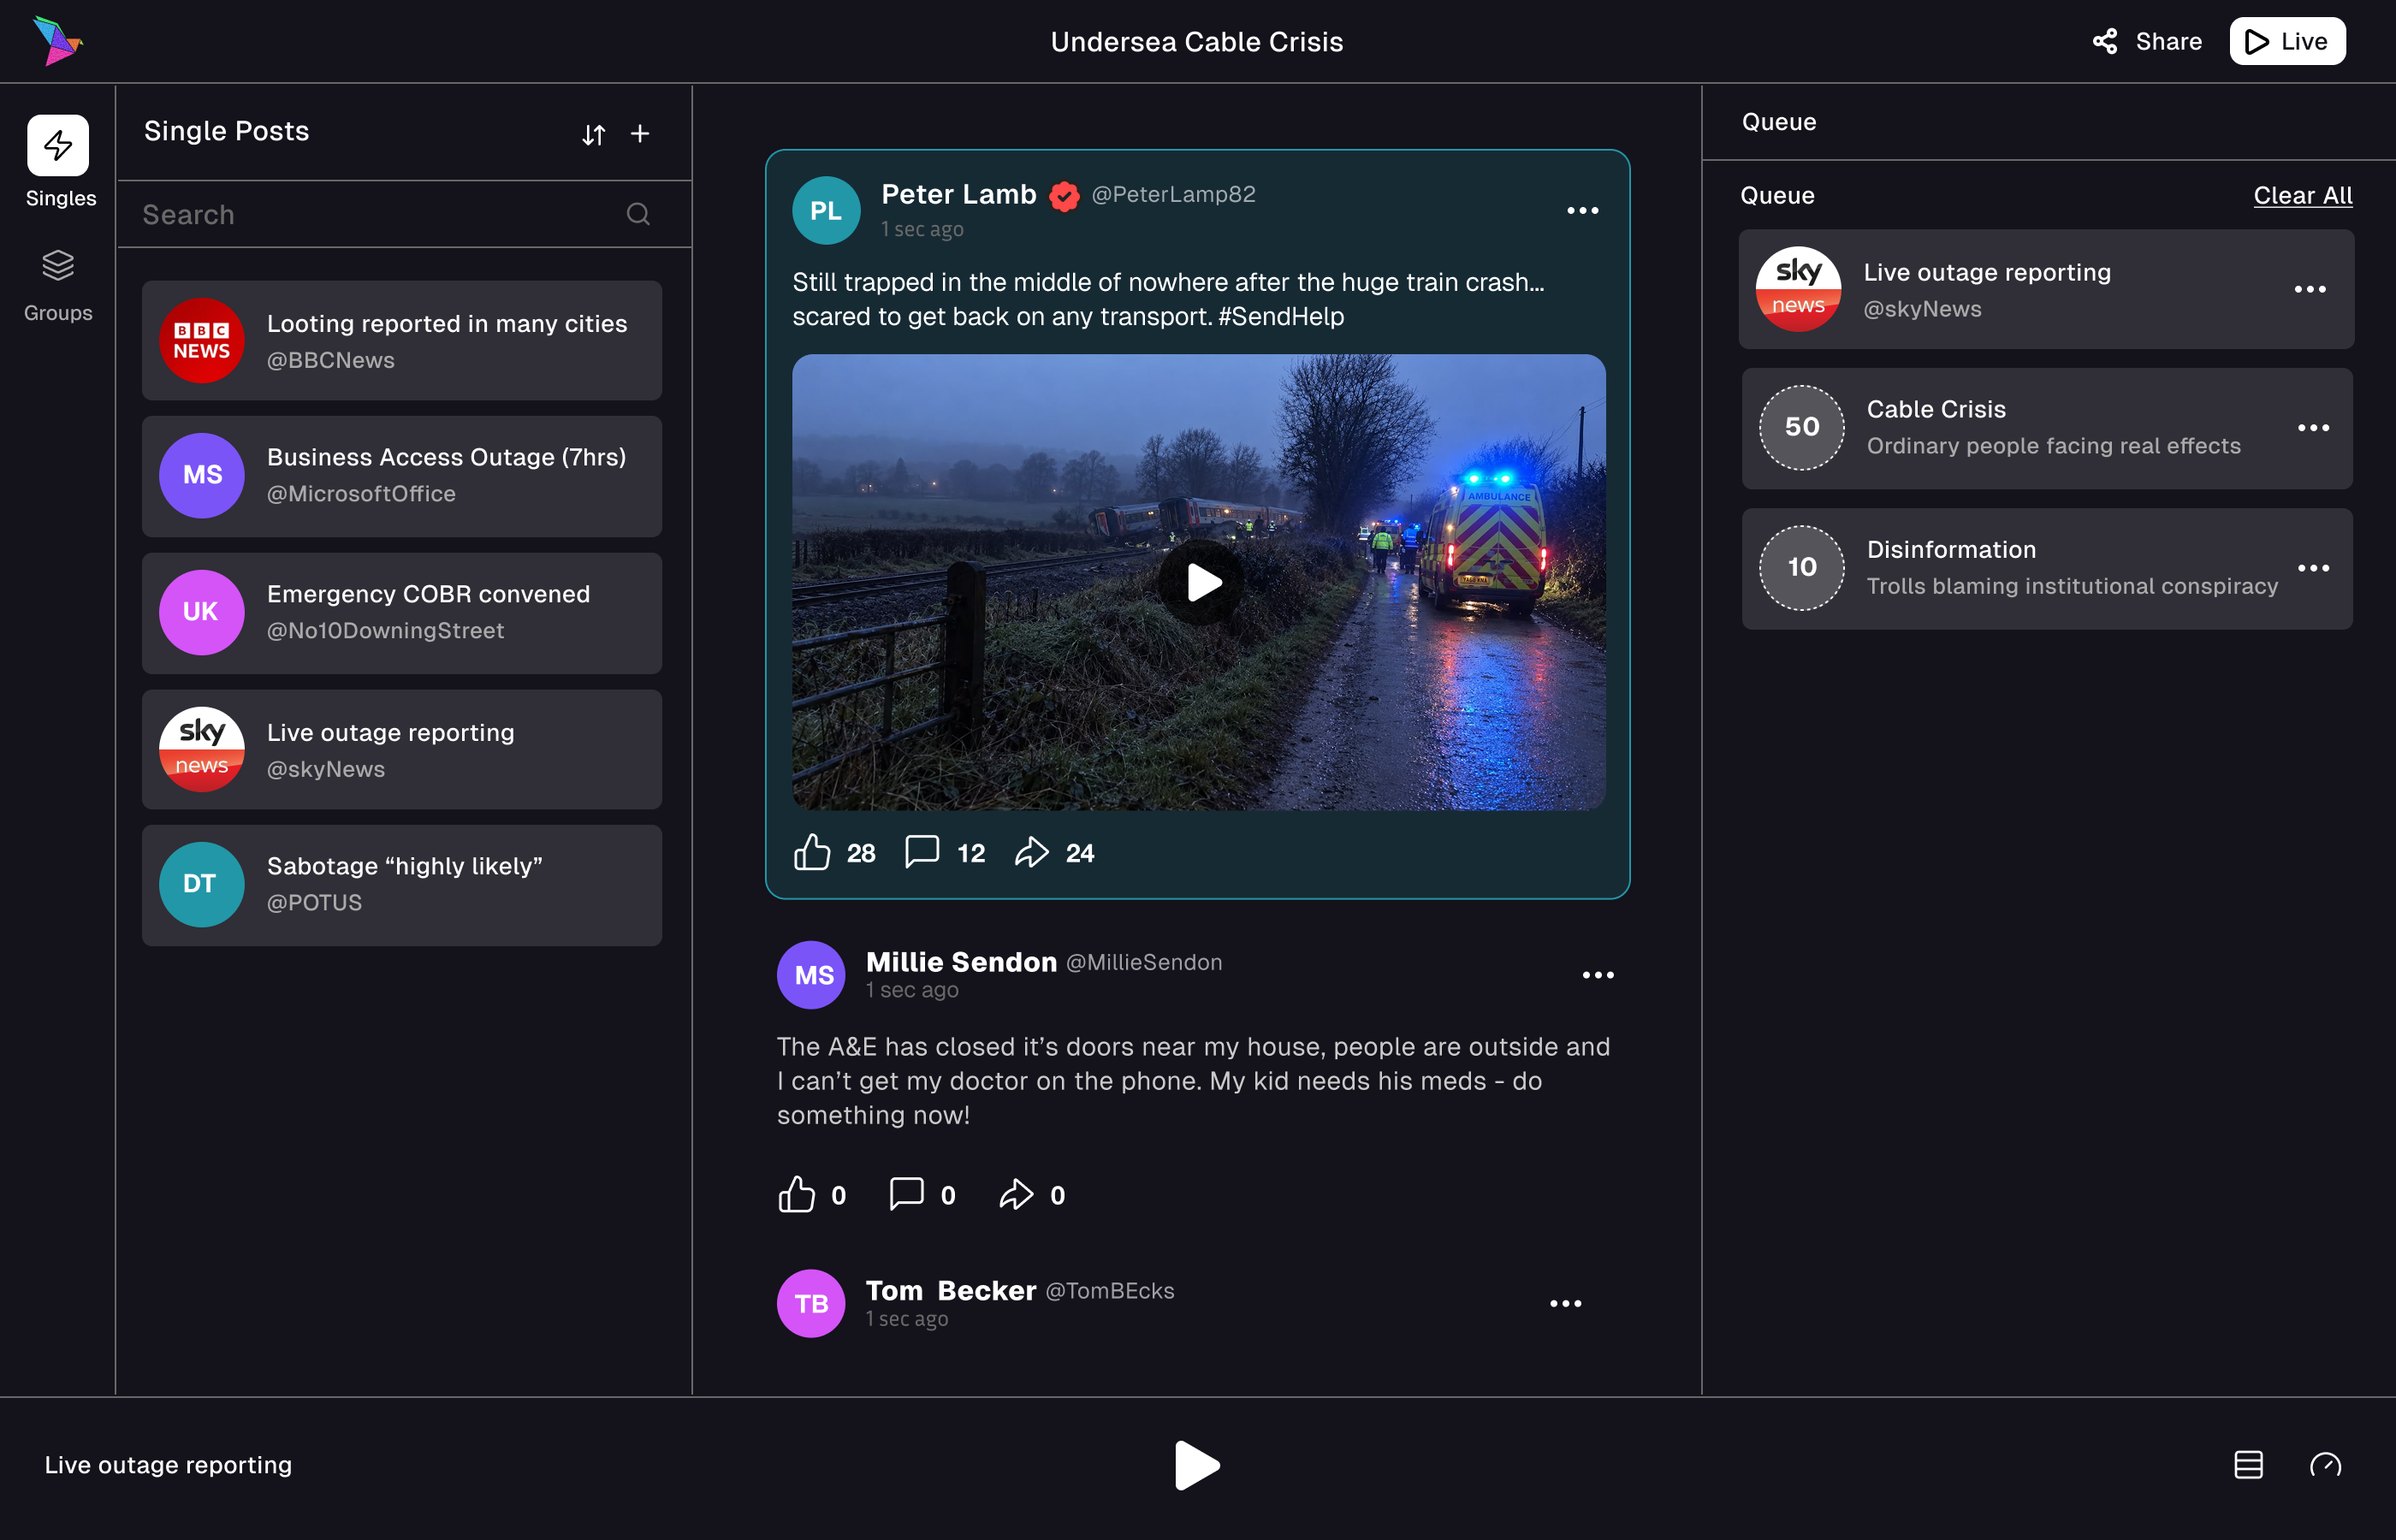Select the Emergency COBR convened post
Viewport: 2396px width, 1540px height.
(x=402, y=613)
